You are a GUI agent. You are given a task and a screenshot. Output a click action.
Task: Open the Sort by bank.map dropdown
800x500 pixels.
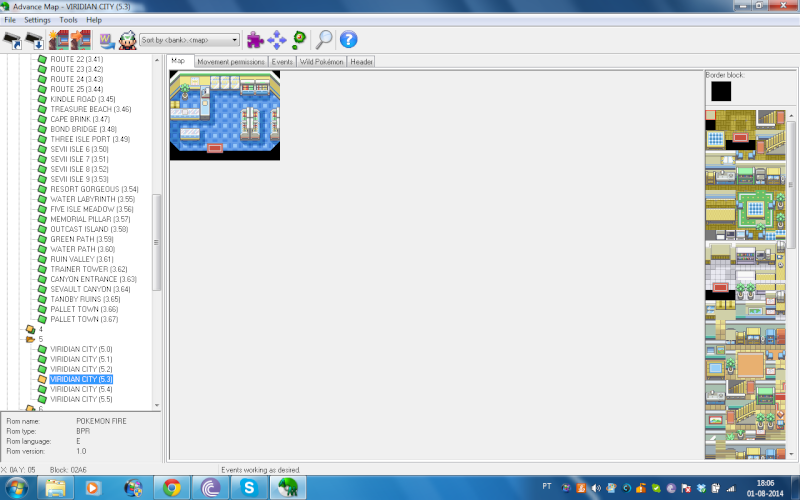click(x=189, y=40)
